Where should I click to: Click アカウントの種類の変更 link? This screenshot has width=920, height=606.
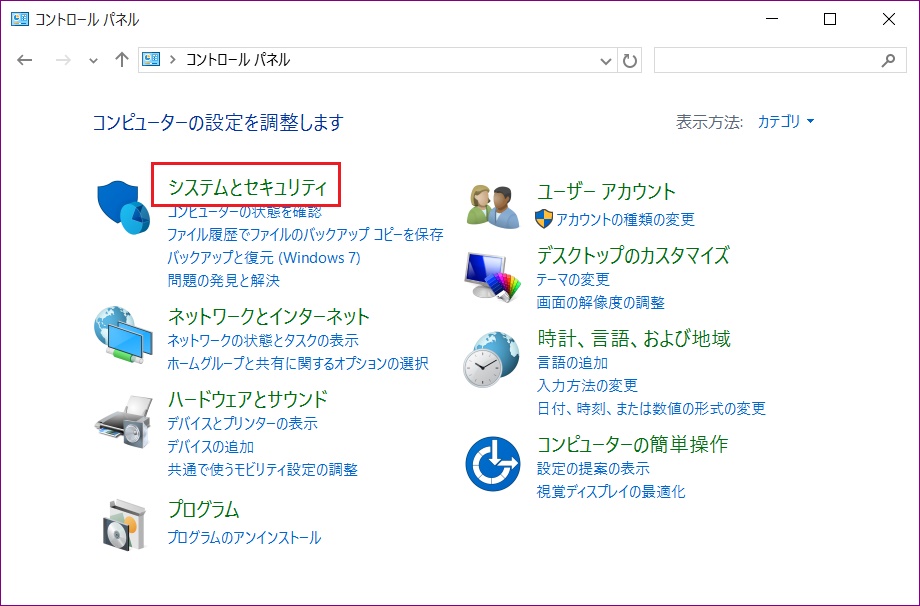(x=625, y=219)
